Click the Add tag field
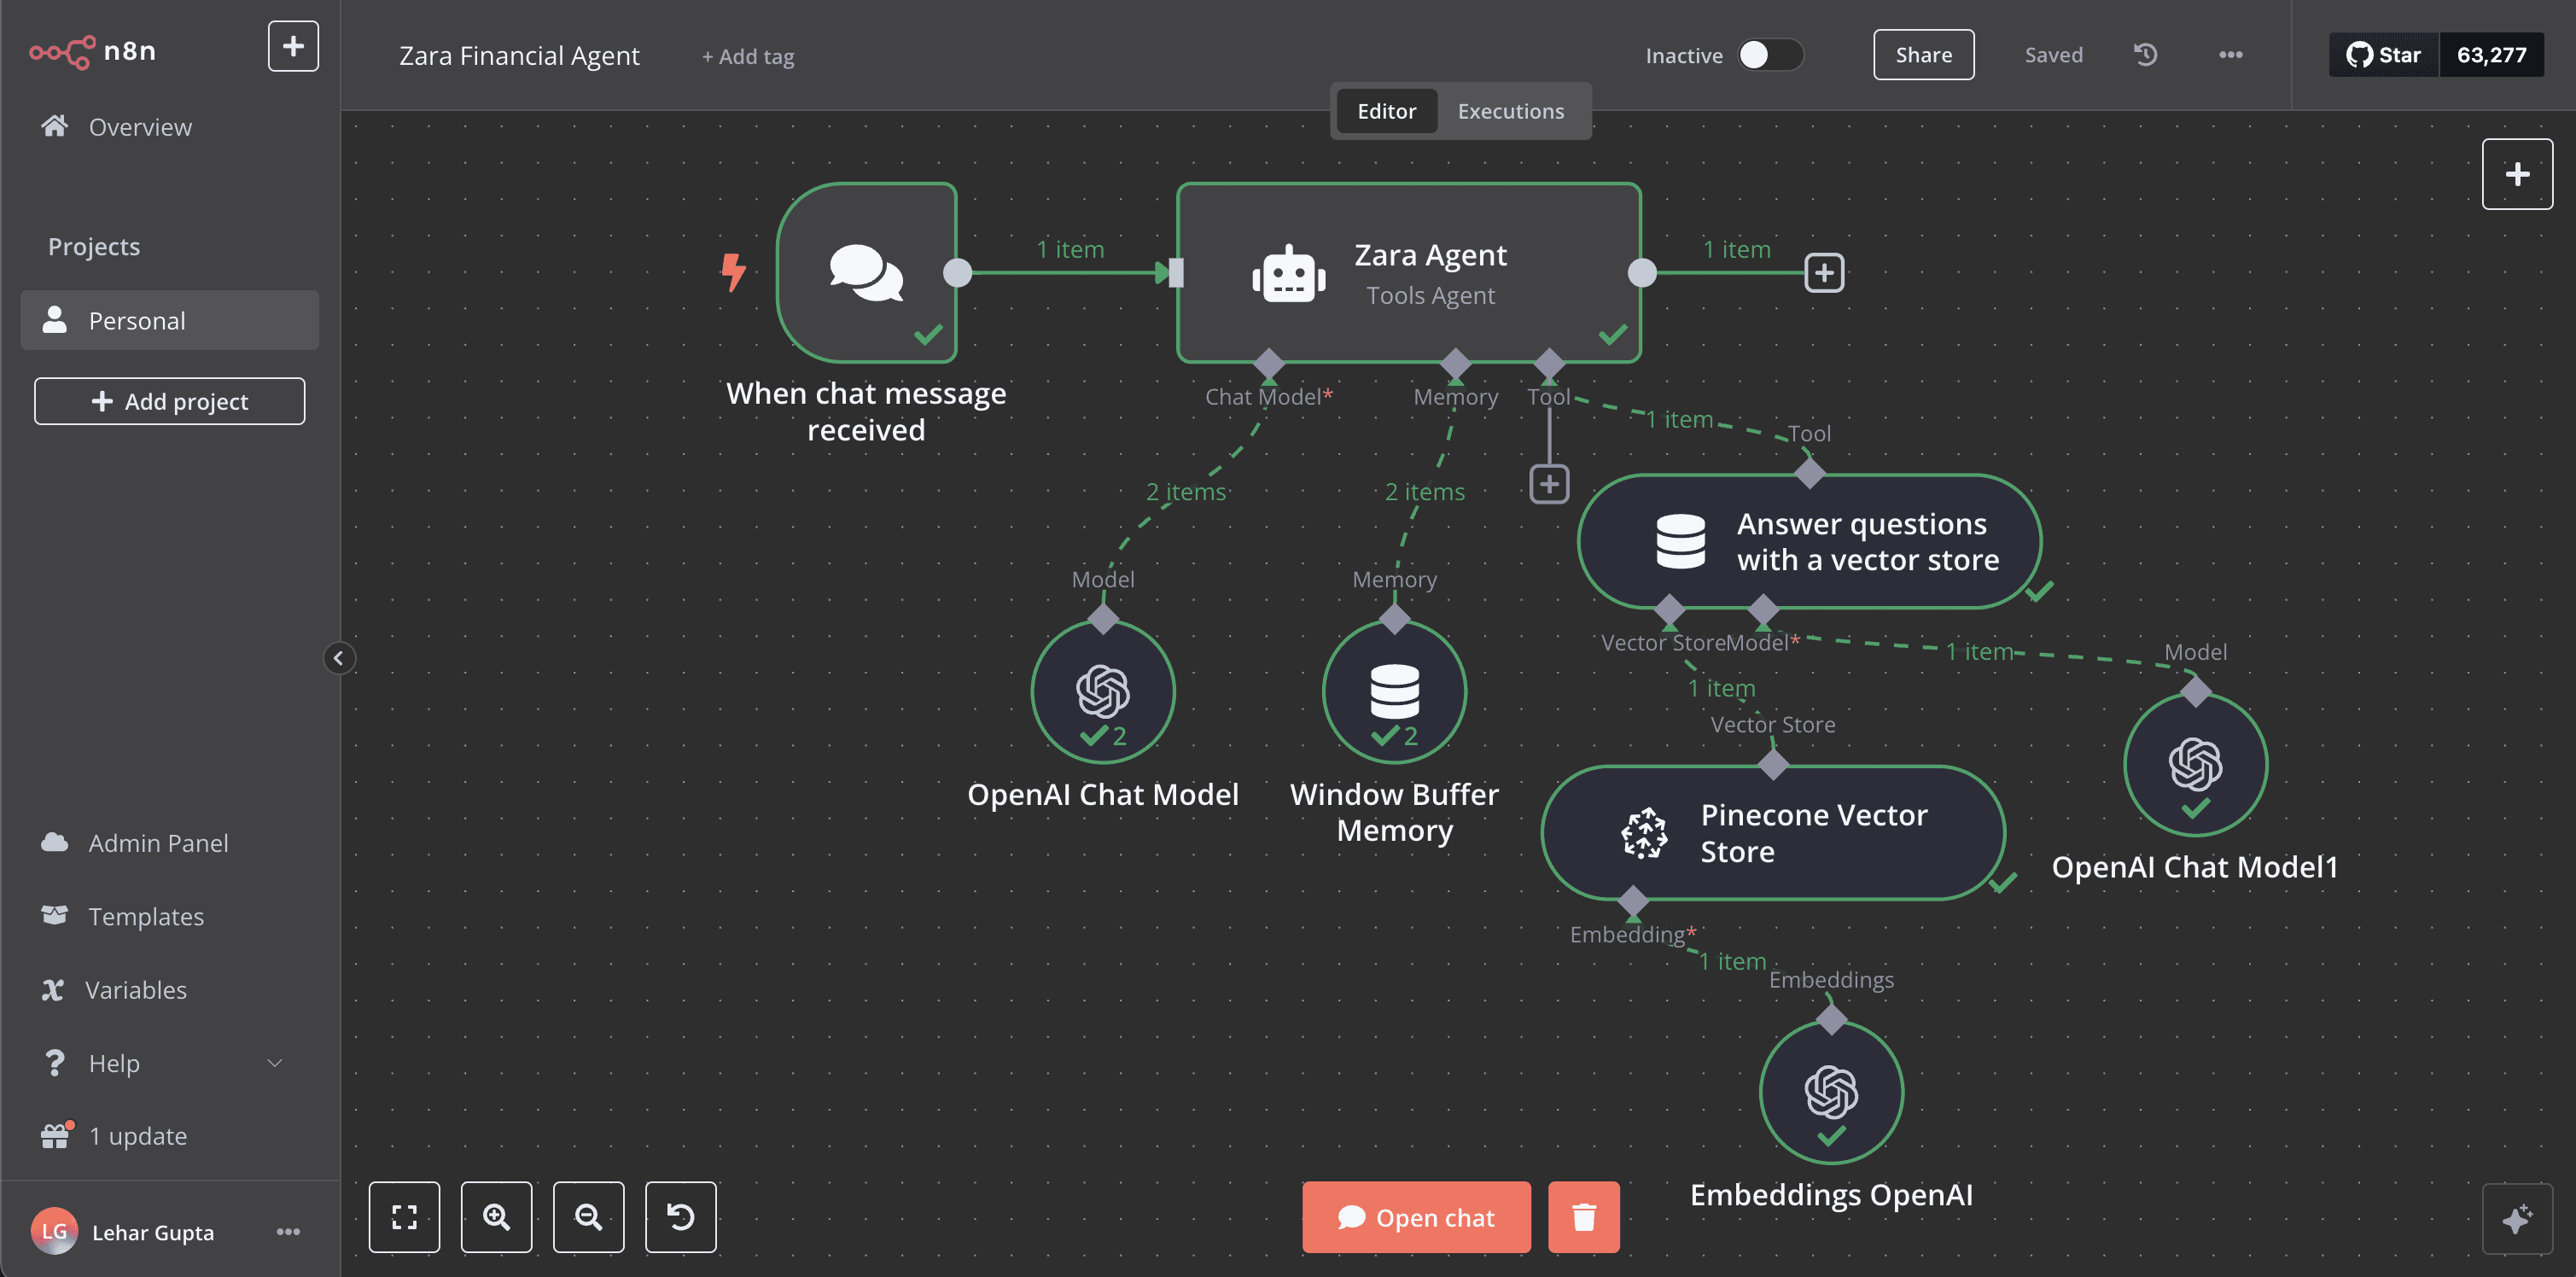 pos(748,57)
